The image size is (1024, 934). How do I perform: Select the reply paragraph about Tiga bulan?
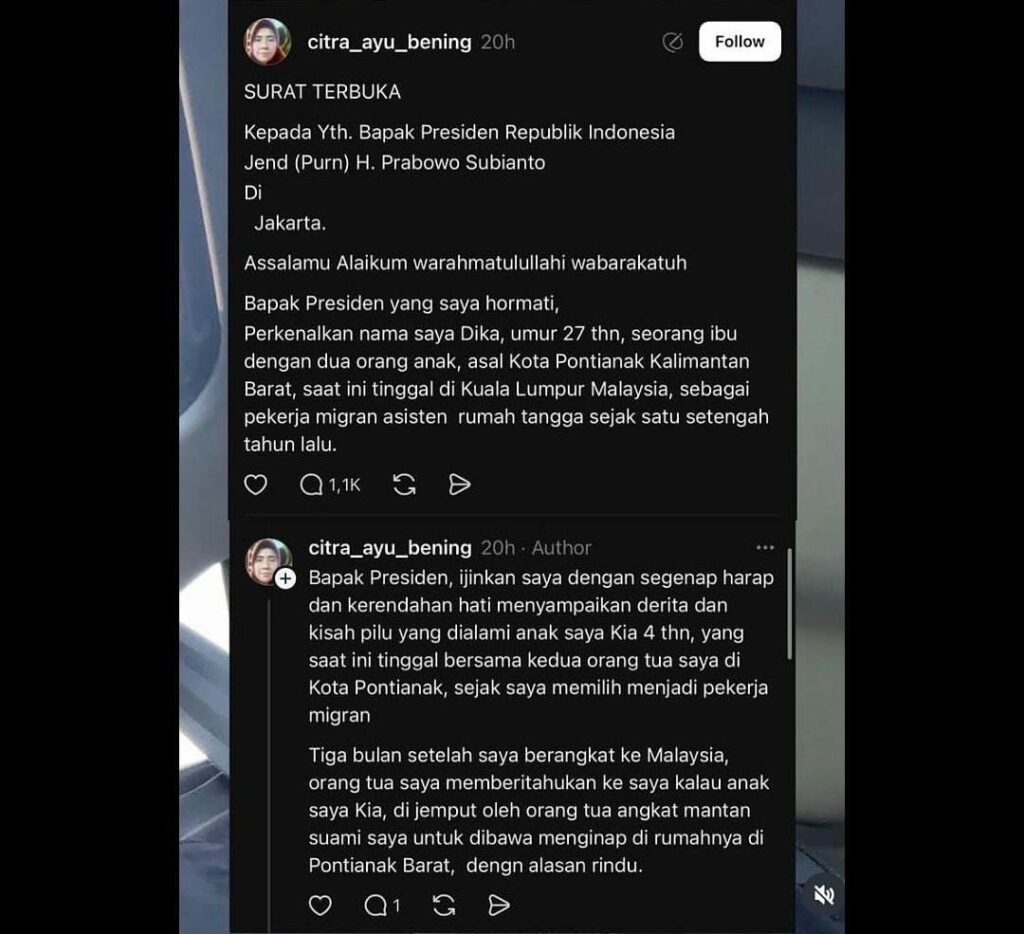pyautogui.click(x=539, y=810)
